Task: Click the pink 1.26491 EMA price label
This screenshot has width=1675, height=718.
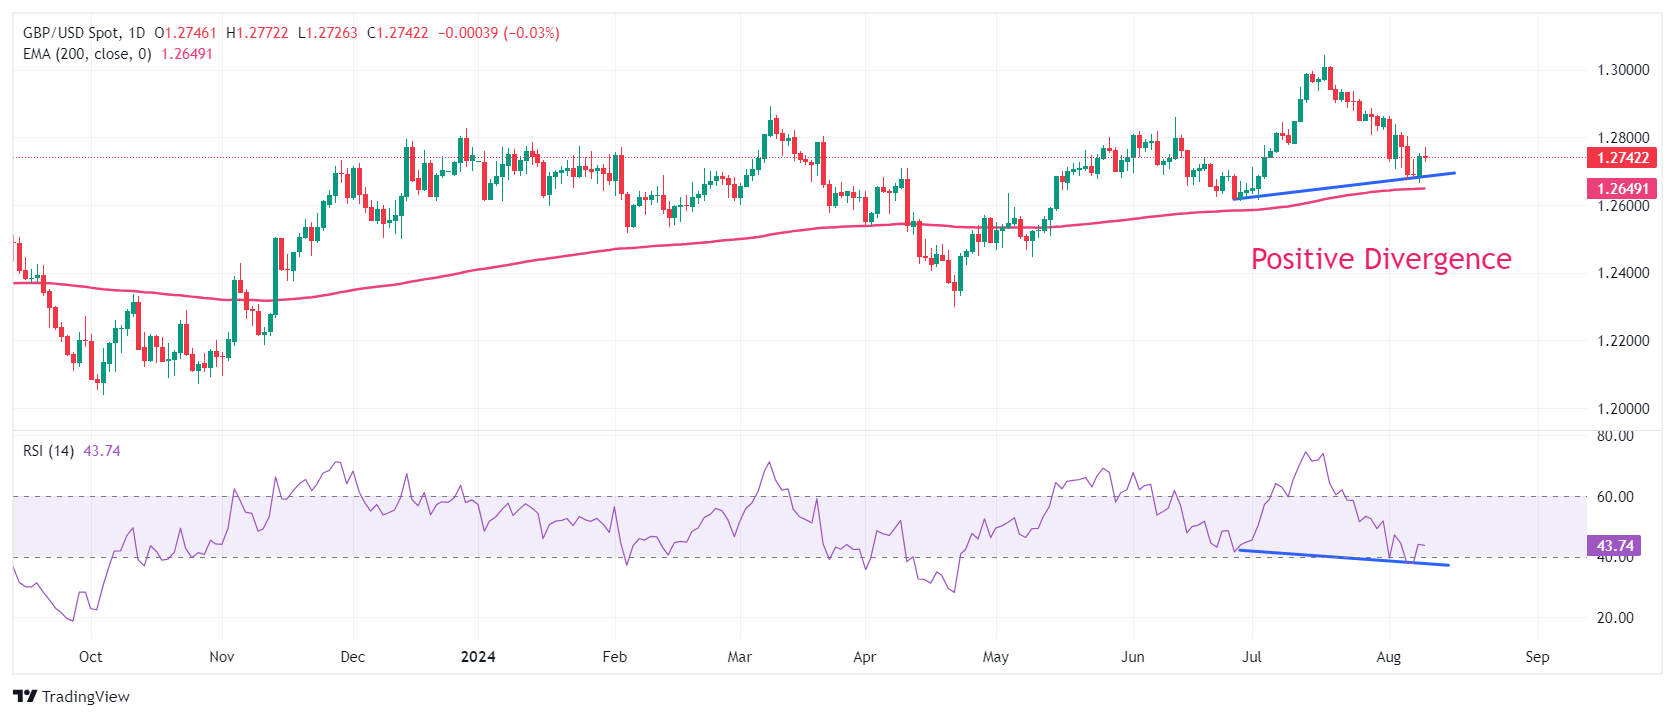Action: coord(1621,189)
